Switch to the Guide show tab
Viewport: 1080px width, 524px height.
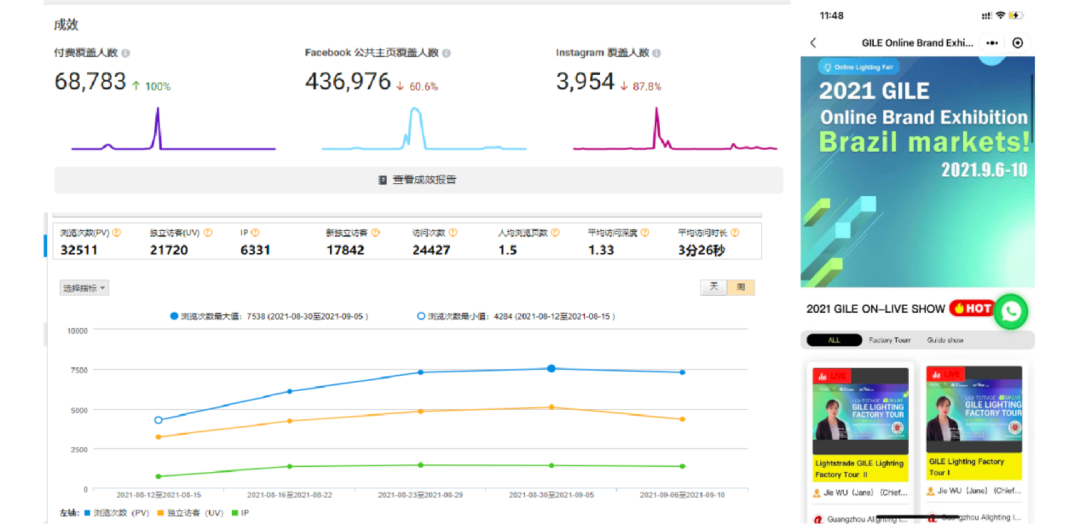945,340
